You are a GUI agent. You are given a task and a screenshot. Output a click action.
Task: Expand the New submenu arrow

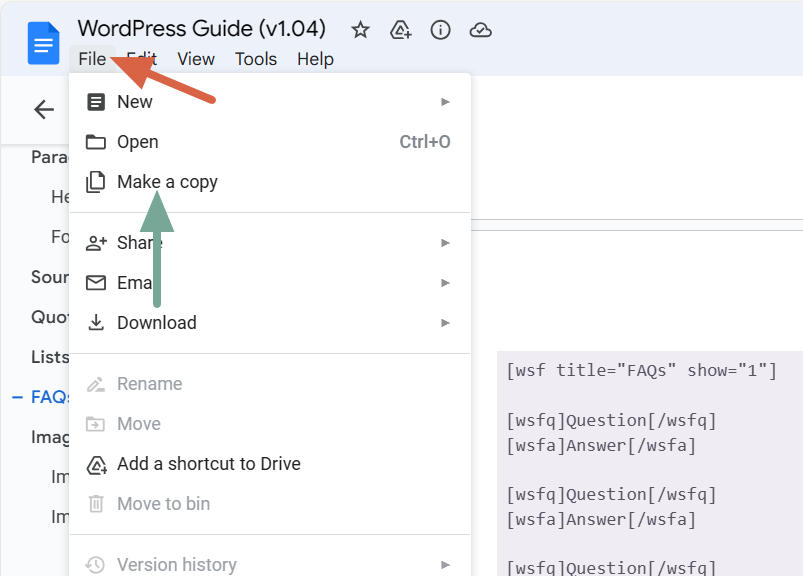[445, 102]
